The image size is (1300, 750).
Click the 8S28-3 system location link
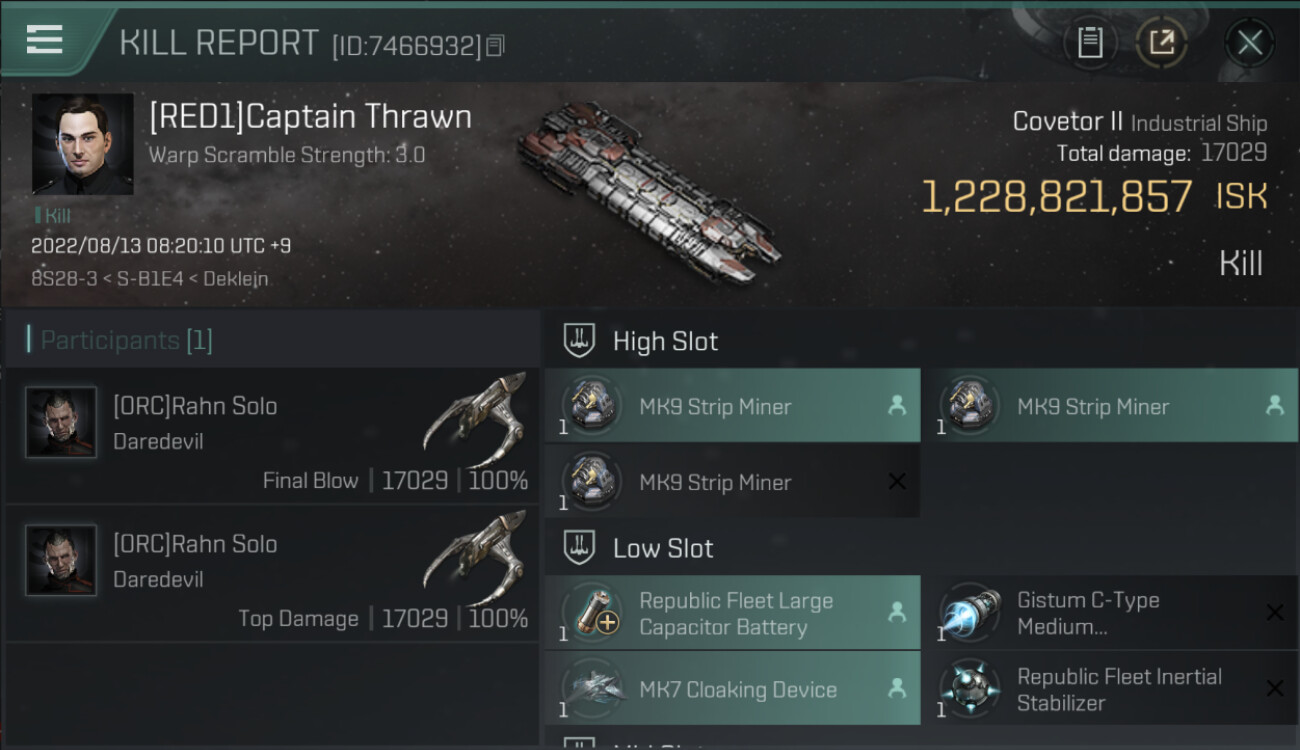click(57, 279)
